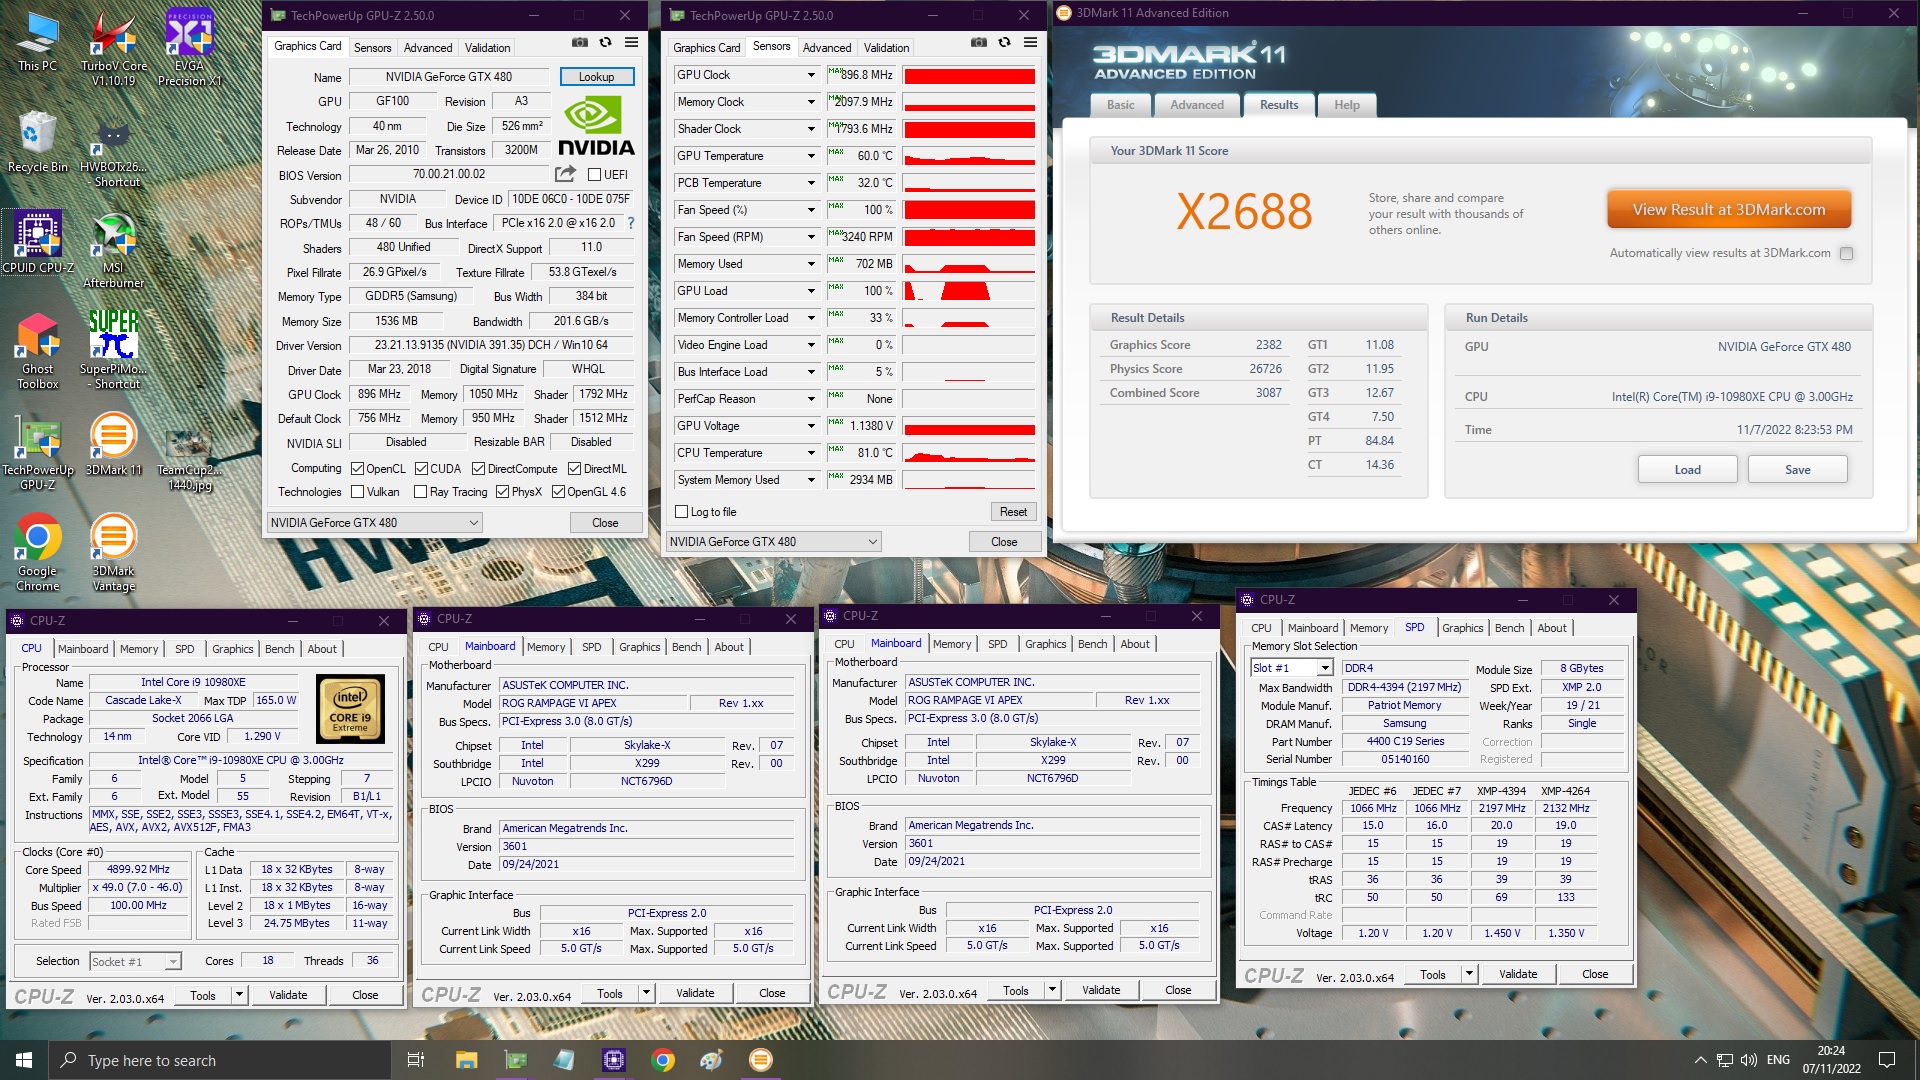Toggle Ray Tracing checkbox

pyautogui.click(x=421, y=492)
